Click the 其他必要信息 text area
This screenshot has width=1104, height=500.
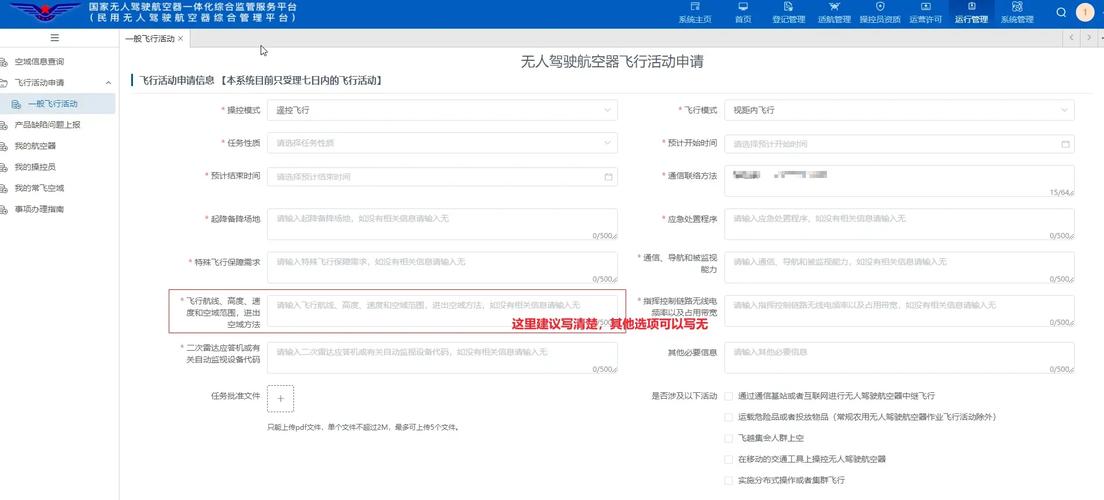(x=899, y=358)
